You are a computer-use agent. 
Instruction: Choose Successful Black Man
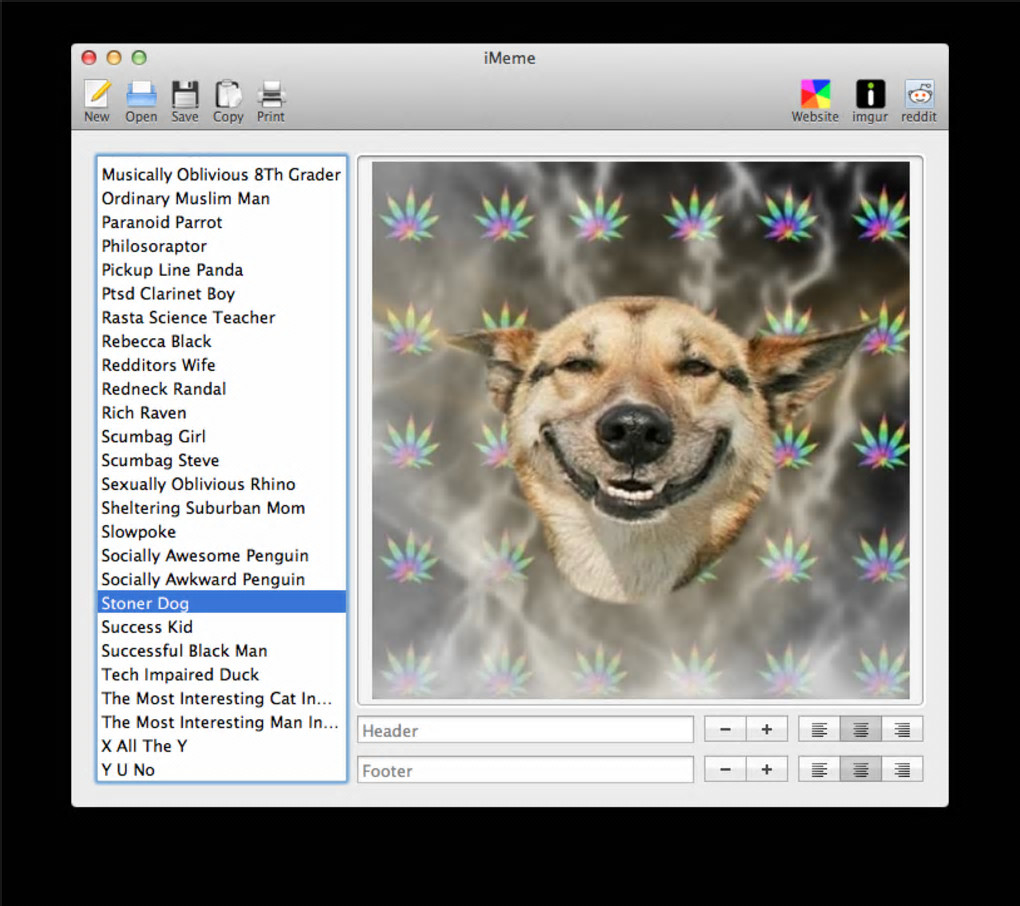click(x=221, y=650)
